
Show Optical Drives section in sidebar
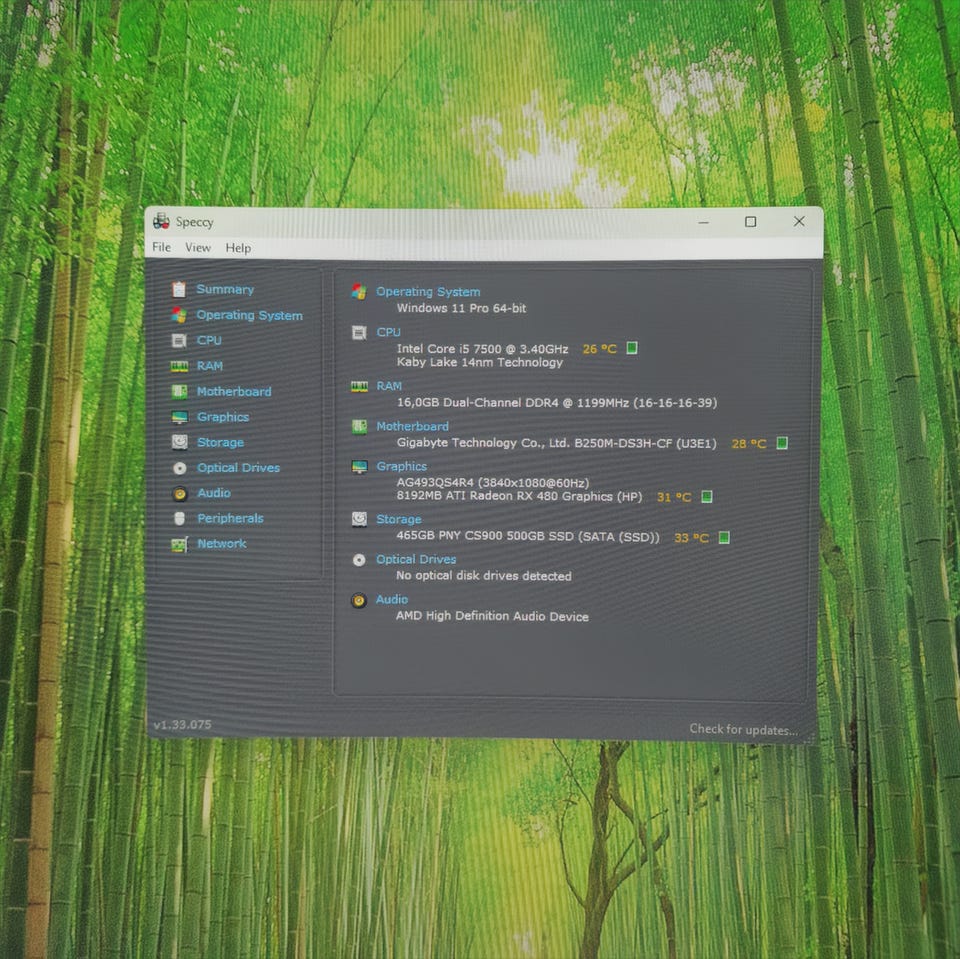click(x=238, y=467)
